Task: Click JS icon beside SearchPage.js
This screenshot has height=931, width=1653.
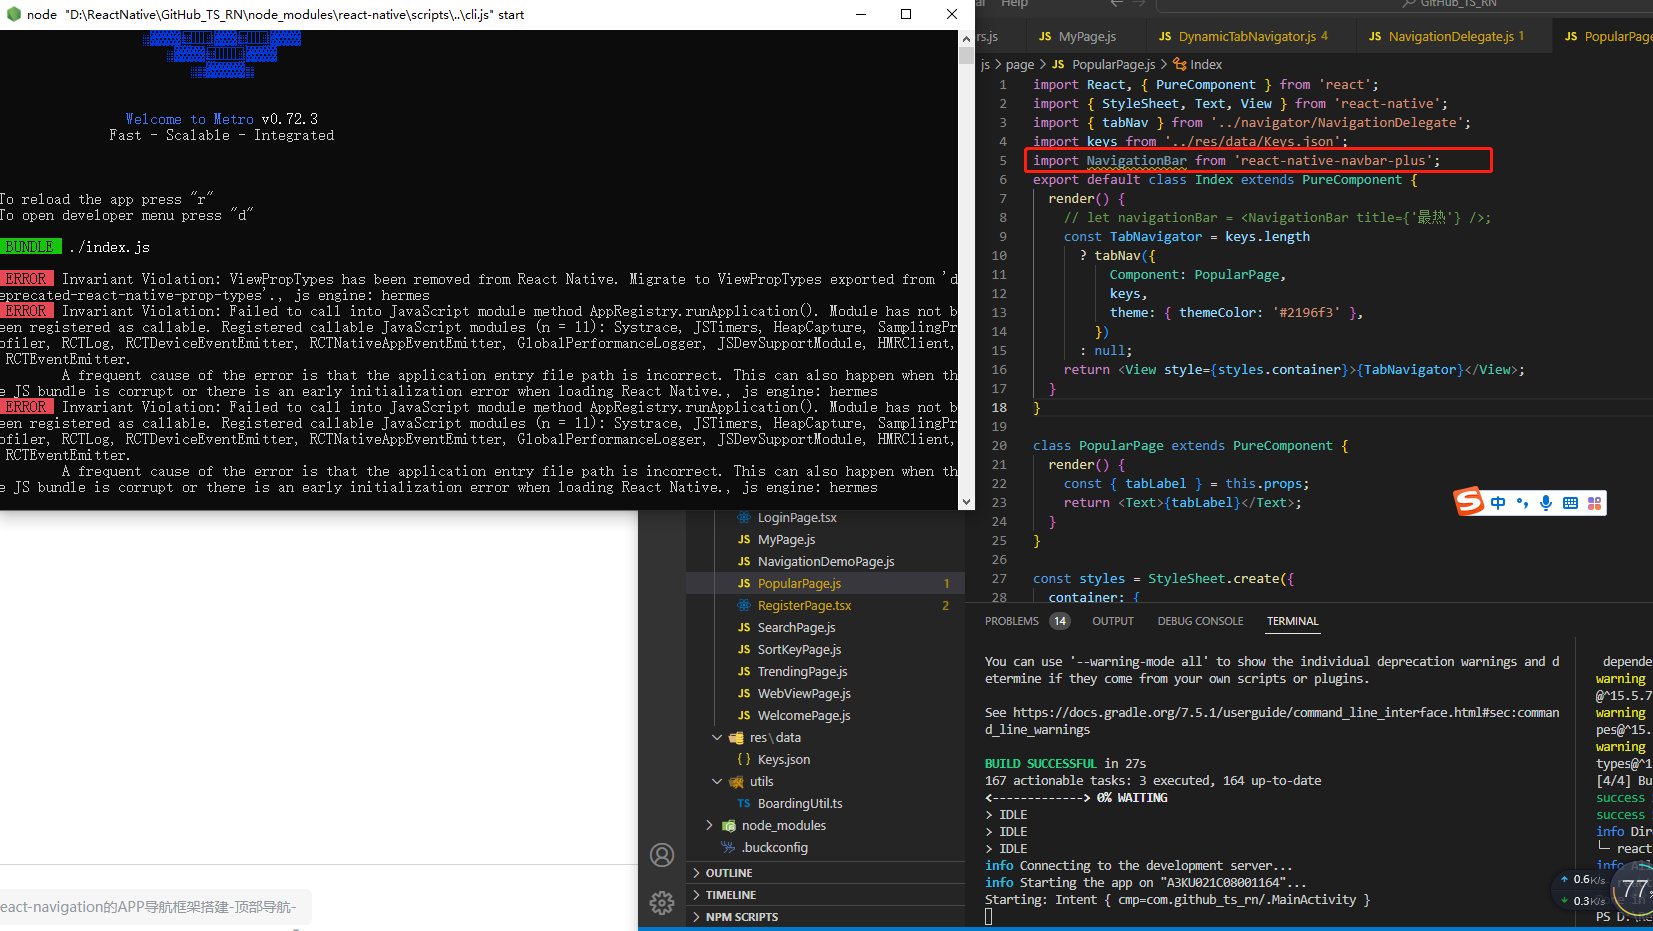Action: (744, 628)
